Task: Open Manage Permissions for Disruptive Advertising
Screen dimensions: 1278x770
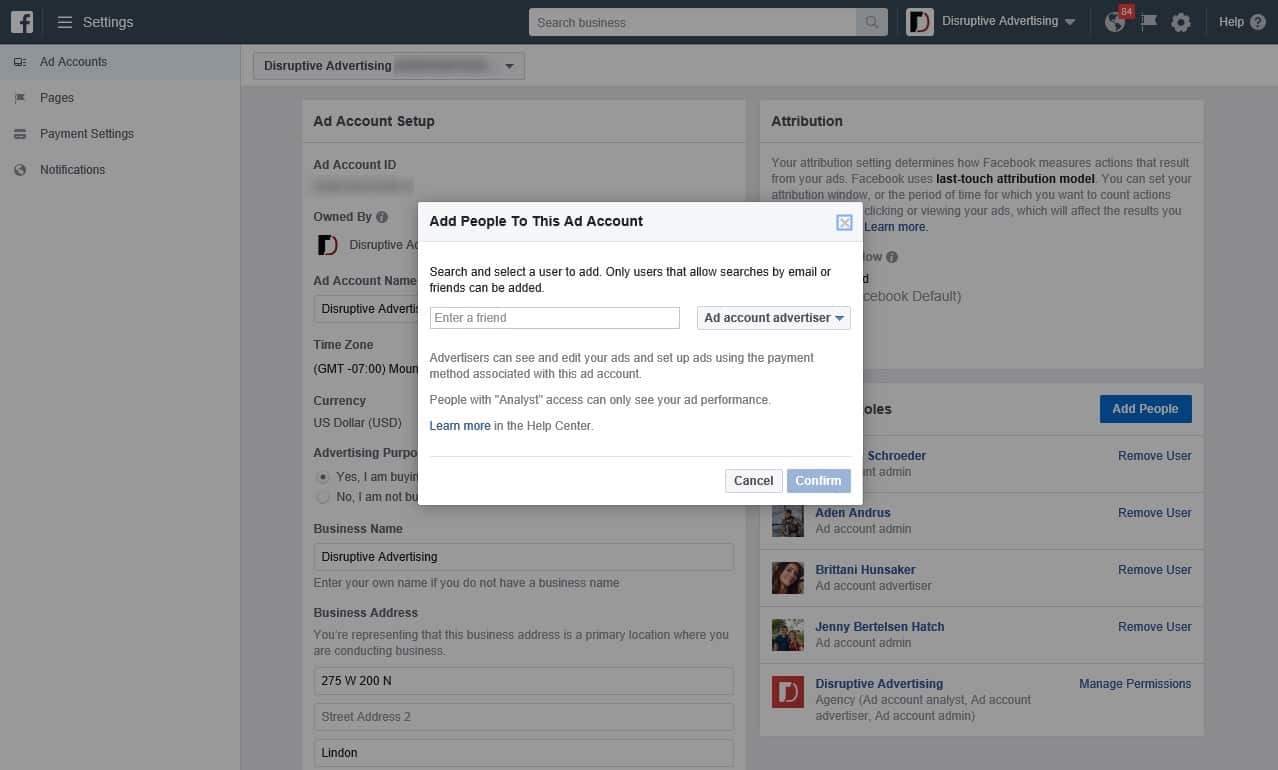Action: 1135,684
